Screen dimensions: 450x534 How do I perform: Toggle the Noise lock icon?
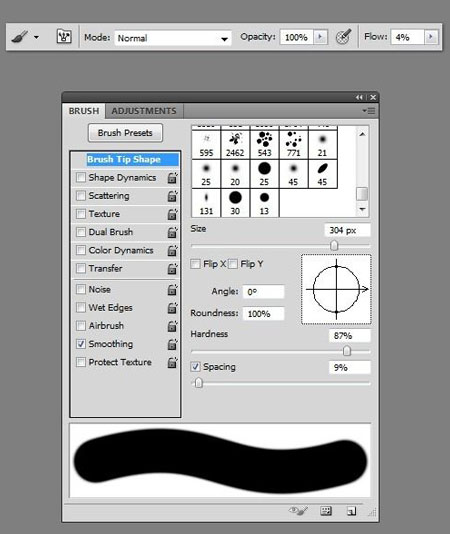click(x=173, y=290)
